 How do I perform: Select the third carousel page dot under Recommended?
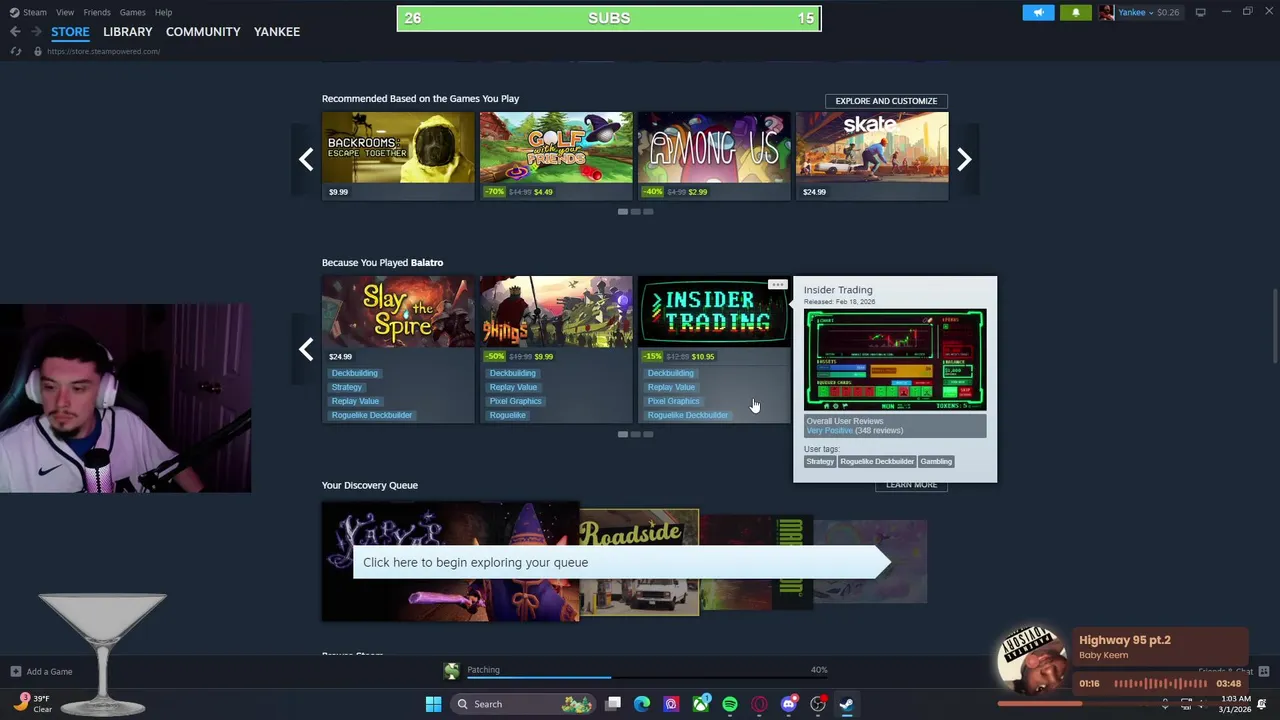(x=648, y=212)
